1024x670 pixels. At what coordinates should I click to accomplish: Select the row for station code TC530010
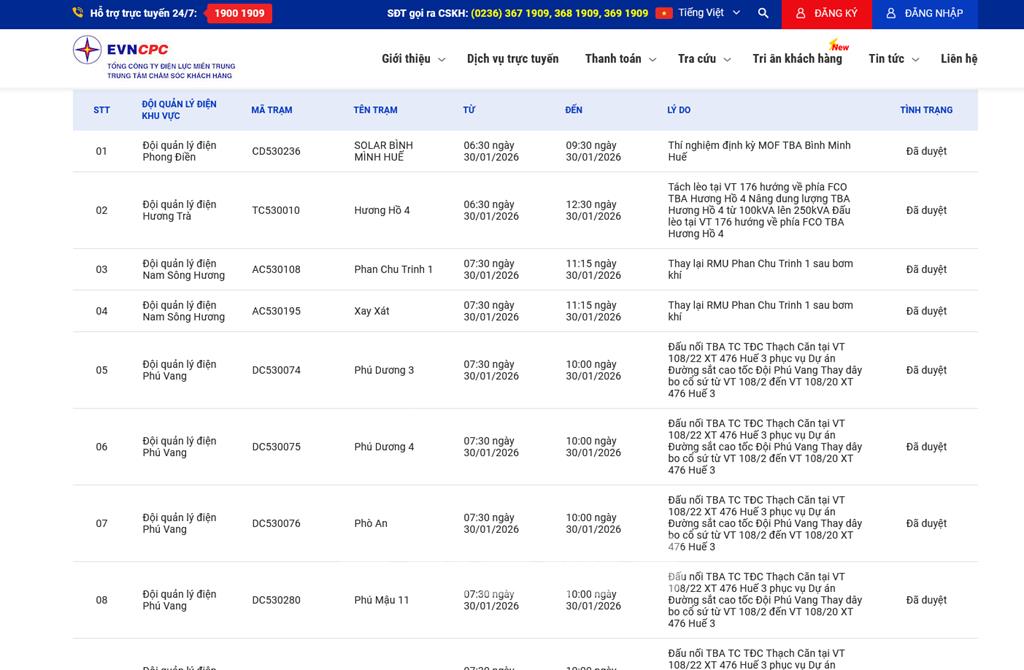pyautogui.click(x=276, y=211)
